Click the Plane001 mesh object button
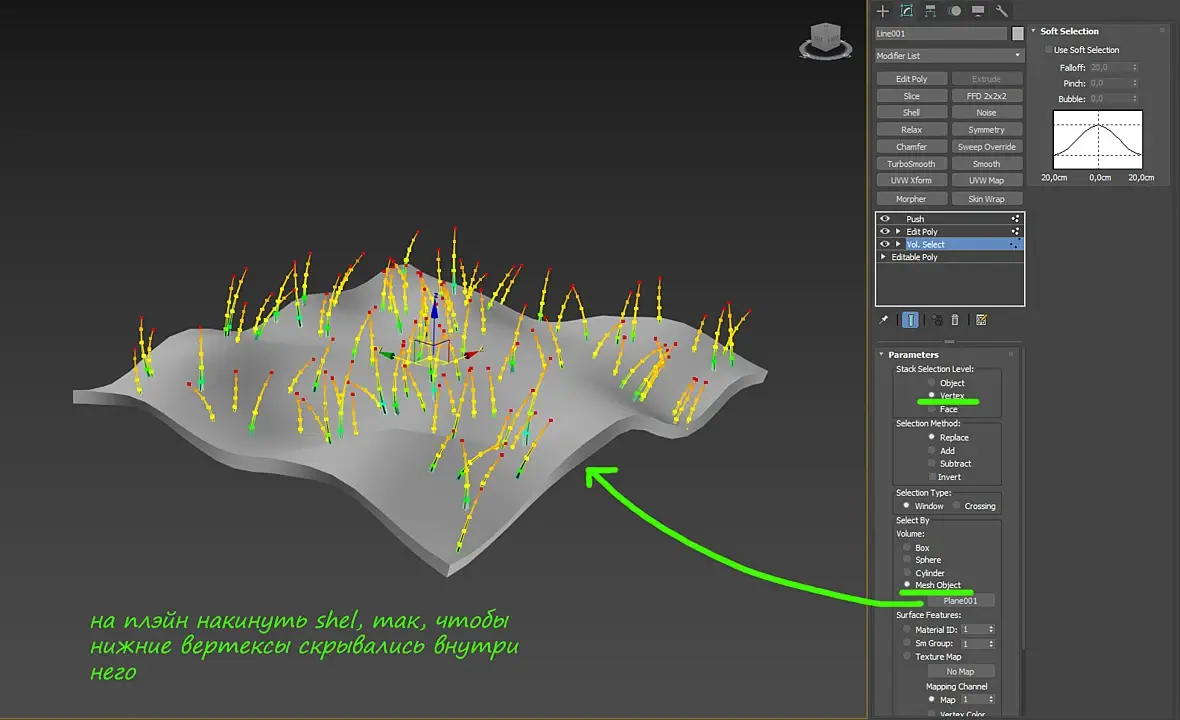 960,601
